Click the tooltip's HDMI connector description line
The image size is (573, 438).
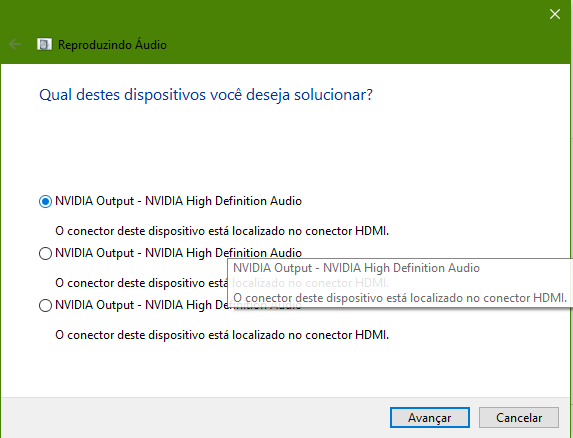pos(400,298)
